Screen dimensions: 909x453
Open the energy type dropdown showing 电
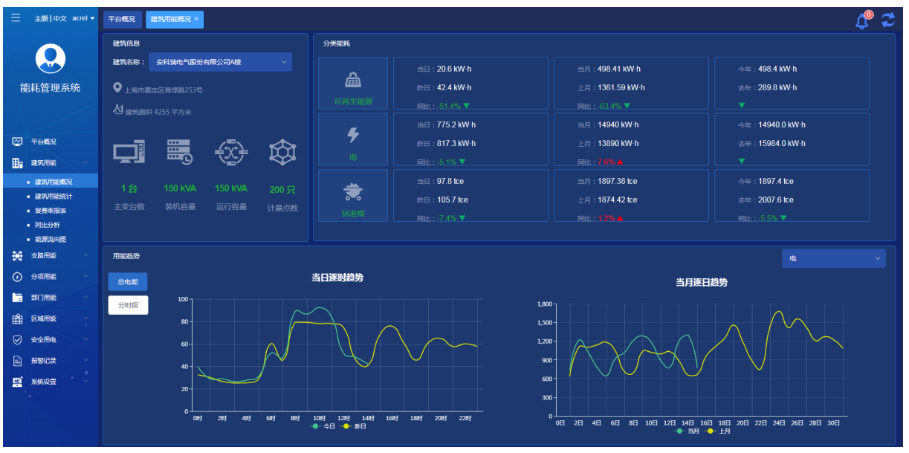(x=833, y=258)
